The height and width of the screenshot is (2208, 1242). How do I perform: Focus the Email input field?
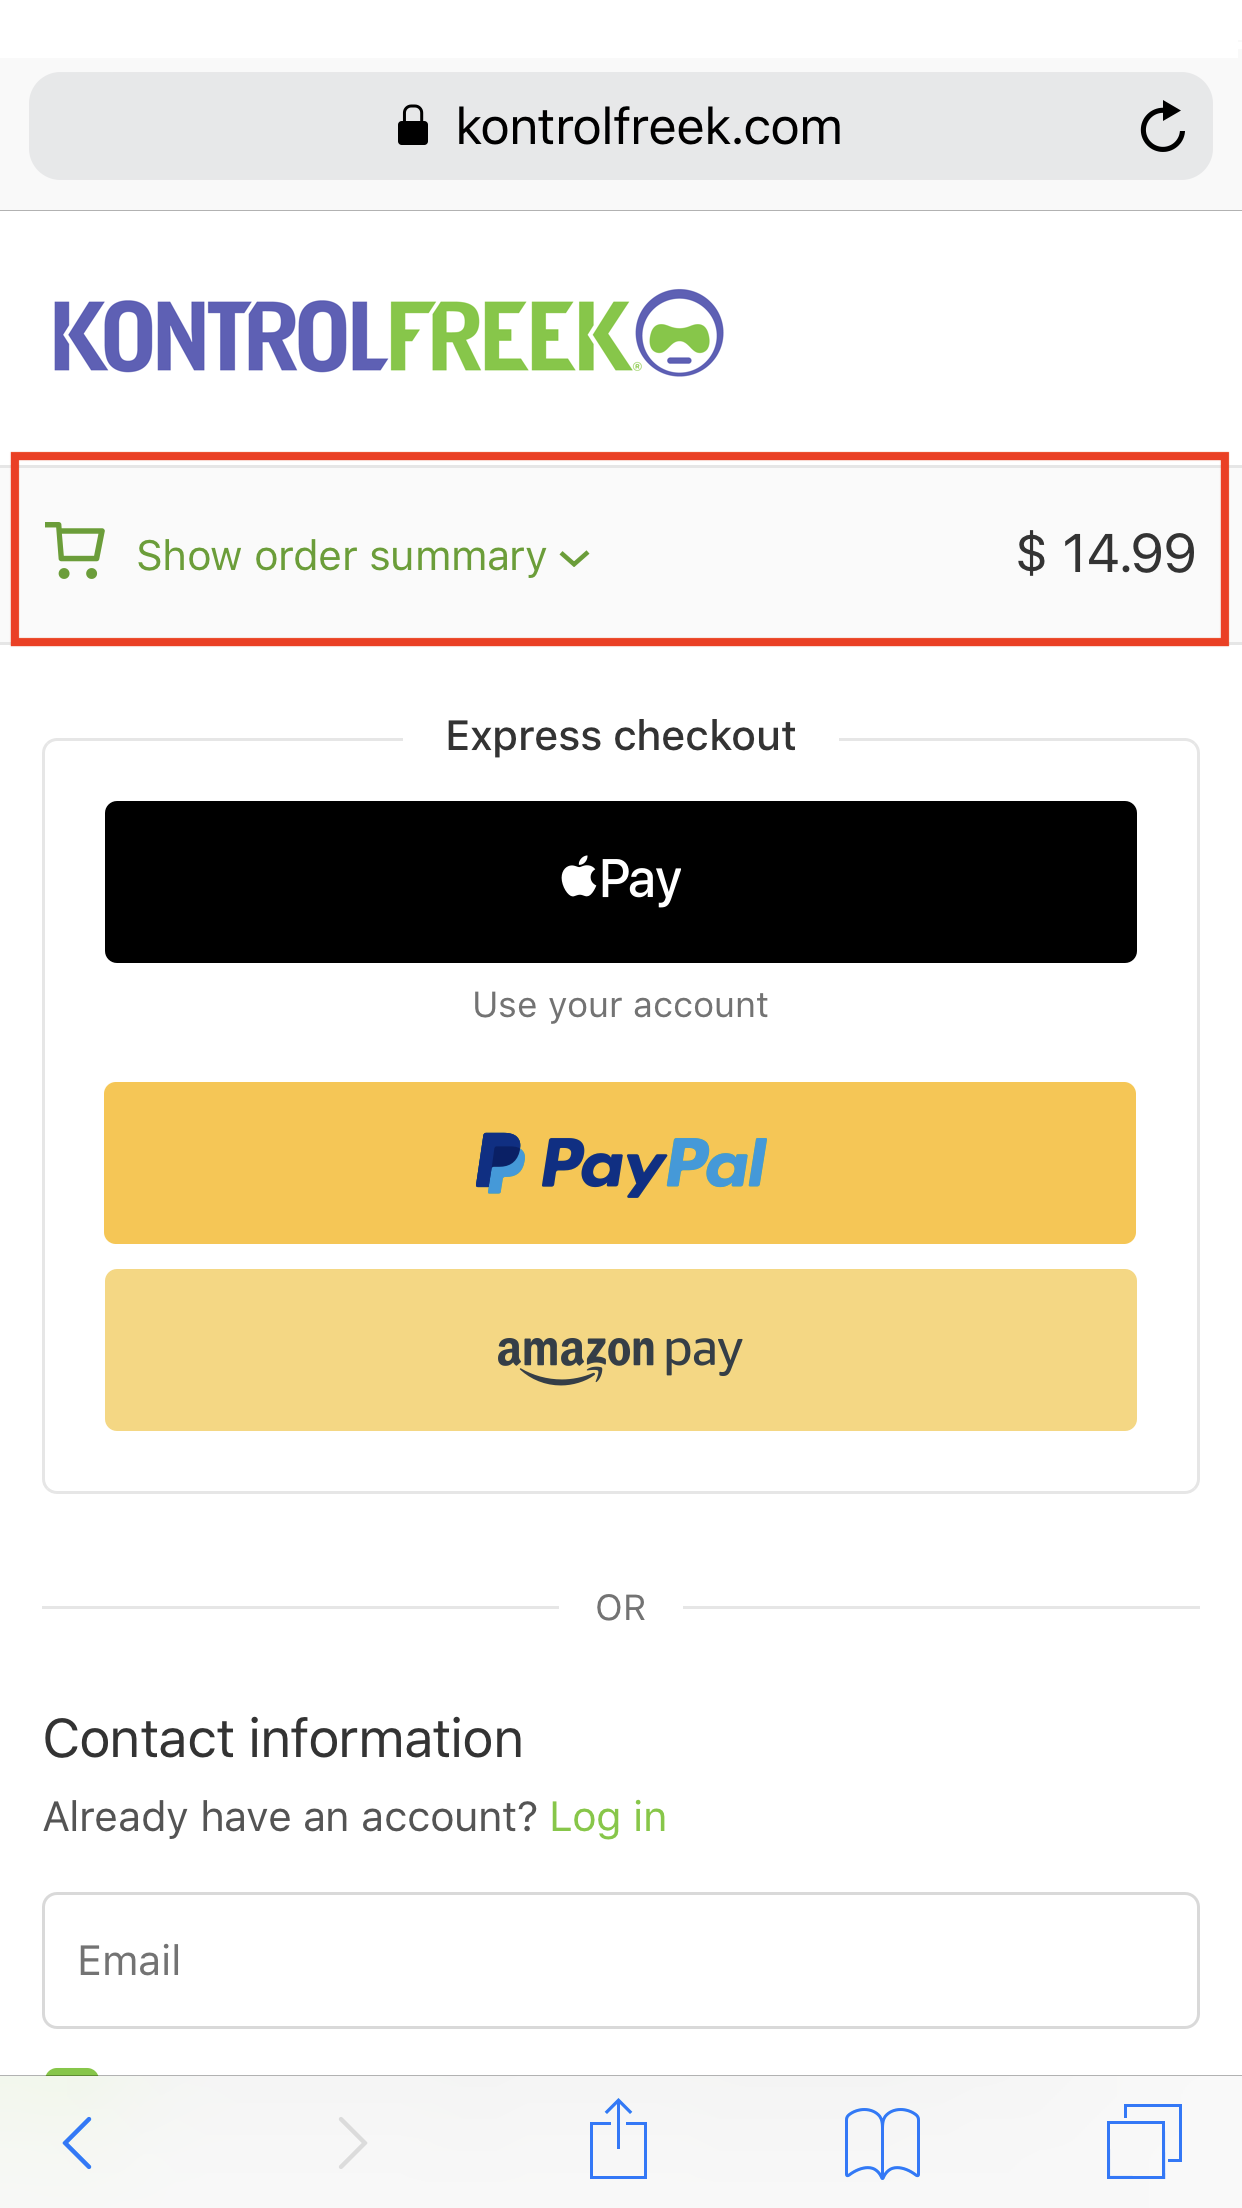[x=620, y=1960]
